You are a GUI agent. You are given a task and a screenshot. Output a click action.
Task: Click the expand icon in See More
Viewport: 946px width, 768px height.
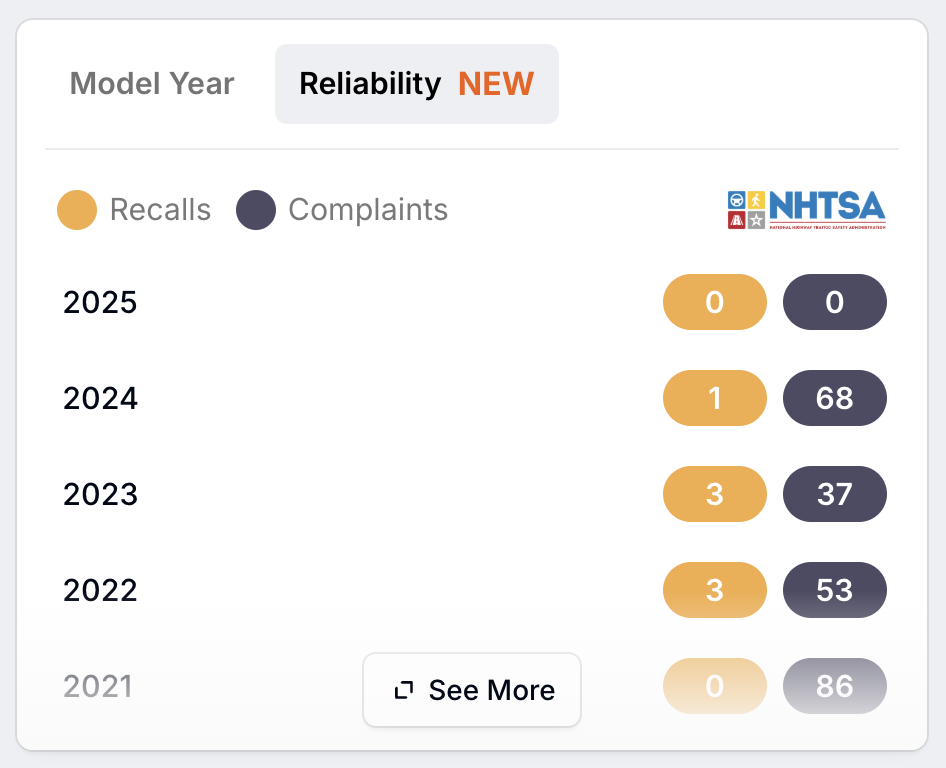[404, 690]
